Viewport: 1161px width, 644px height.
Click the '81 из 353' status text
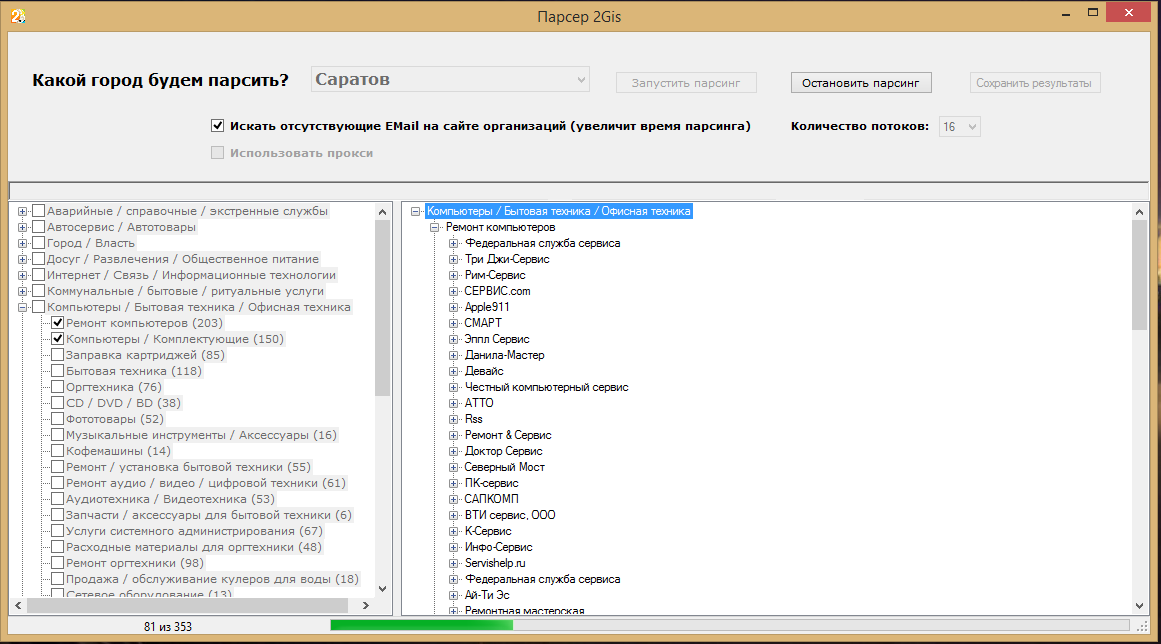coord(168,627)
